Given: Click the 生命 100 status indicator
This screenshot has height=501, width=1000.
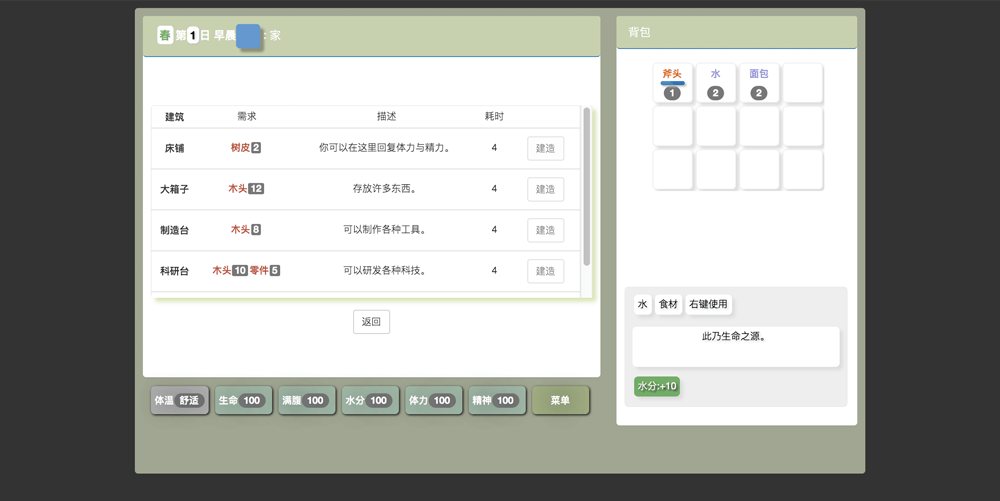Looking at the screenshot, I should coord(242,400).
